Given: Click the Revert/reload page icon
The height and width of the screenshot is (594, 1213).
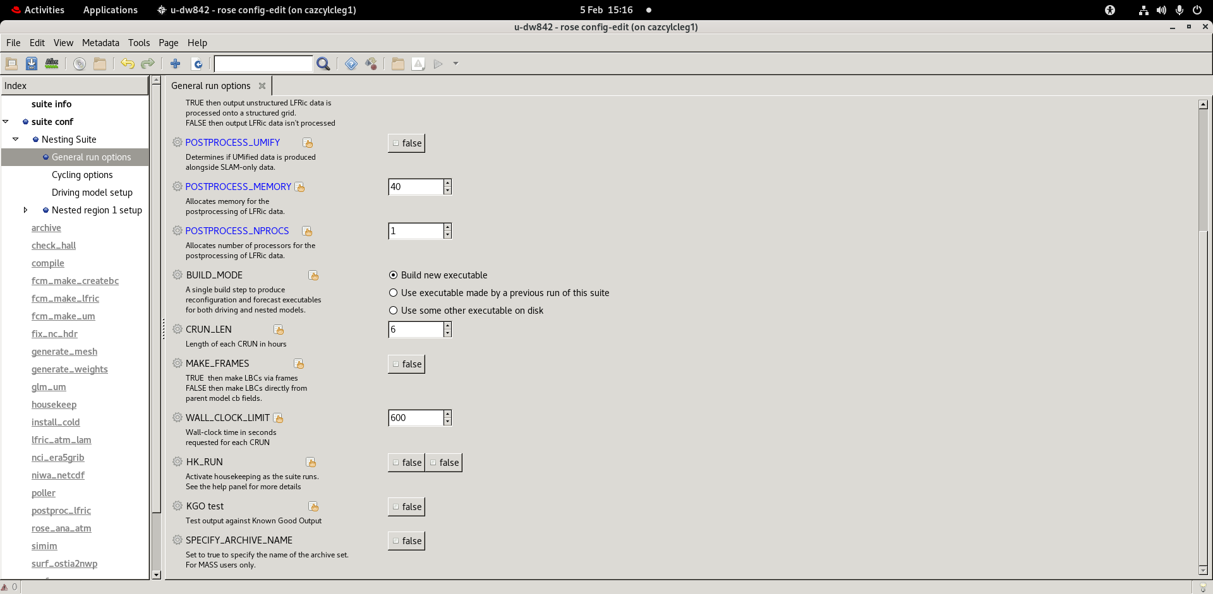Looking at the screenshot, I should [197, 64].
